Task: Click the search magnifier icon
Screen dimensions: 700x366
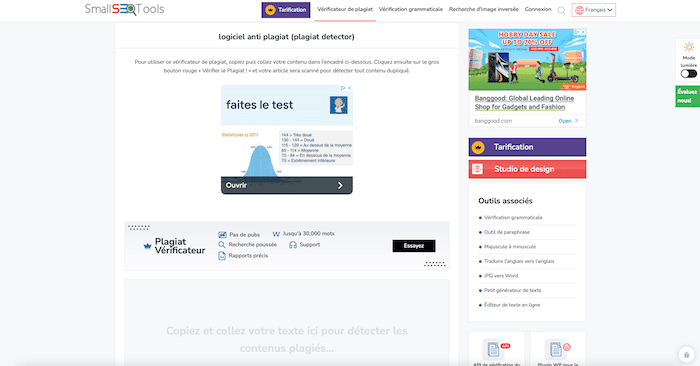Action: tap(562, 10)
